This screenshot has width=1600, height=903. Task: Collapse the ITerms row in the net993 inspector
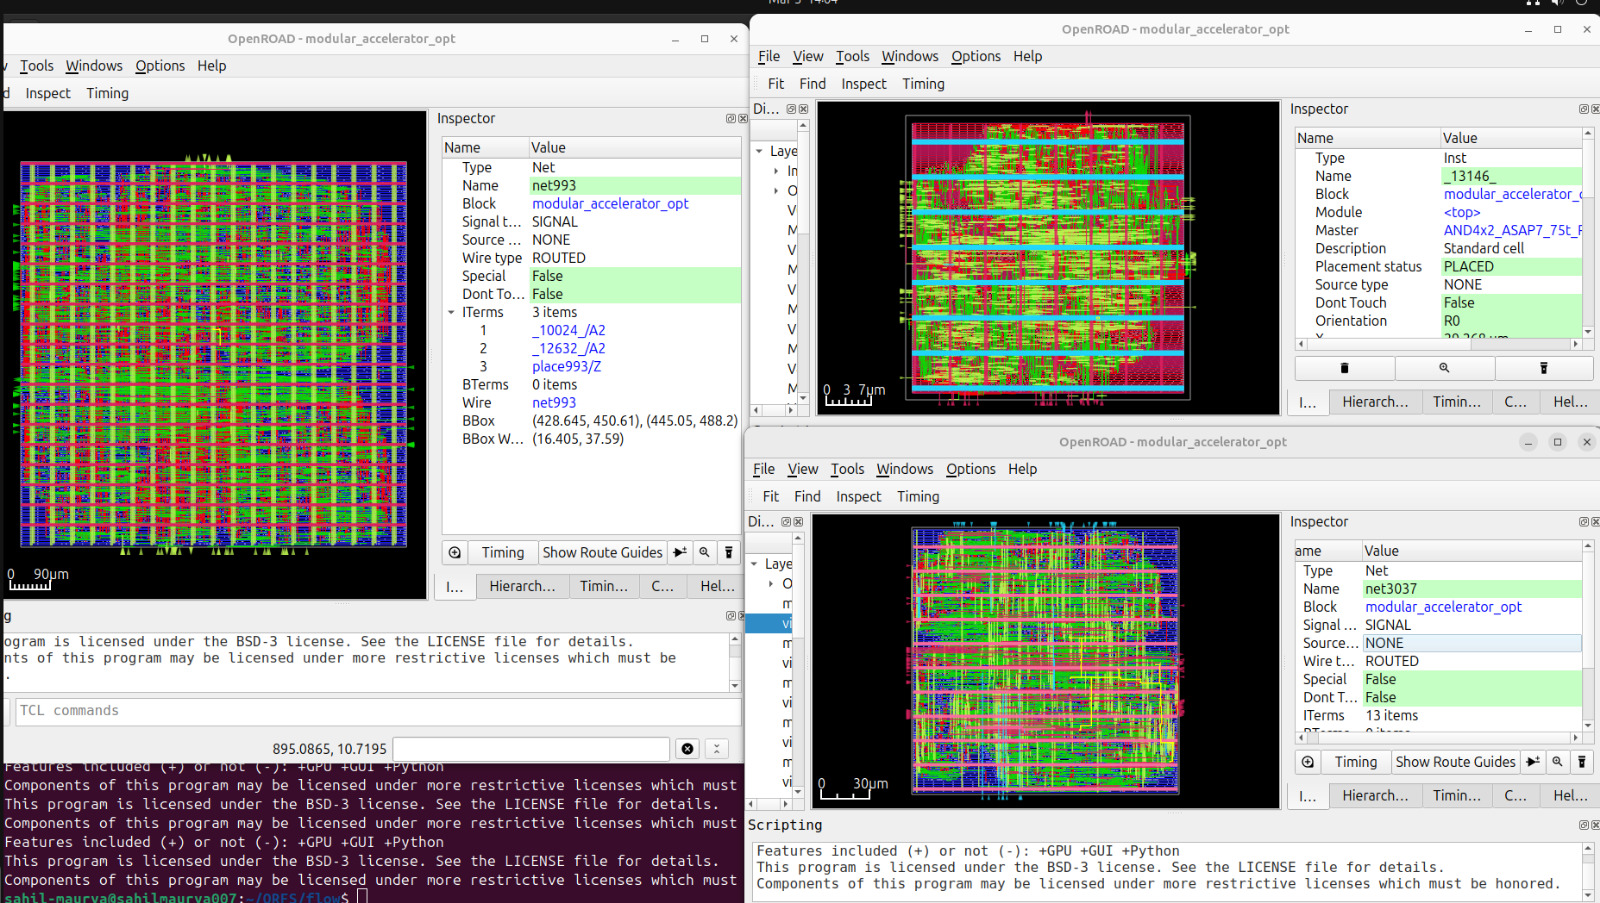tap(451, 313)
